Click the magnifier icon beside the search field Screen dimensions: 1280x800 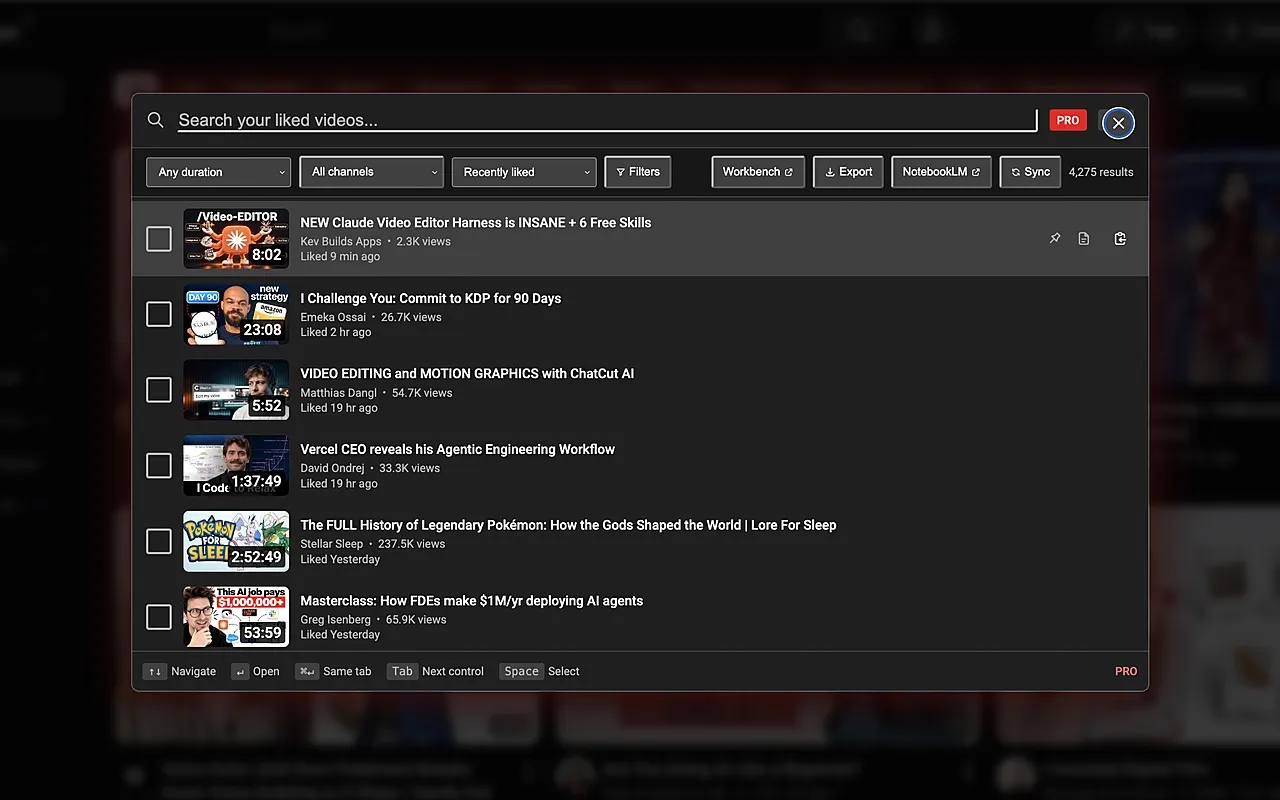point(156,120)
